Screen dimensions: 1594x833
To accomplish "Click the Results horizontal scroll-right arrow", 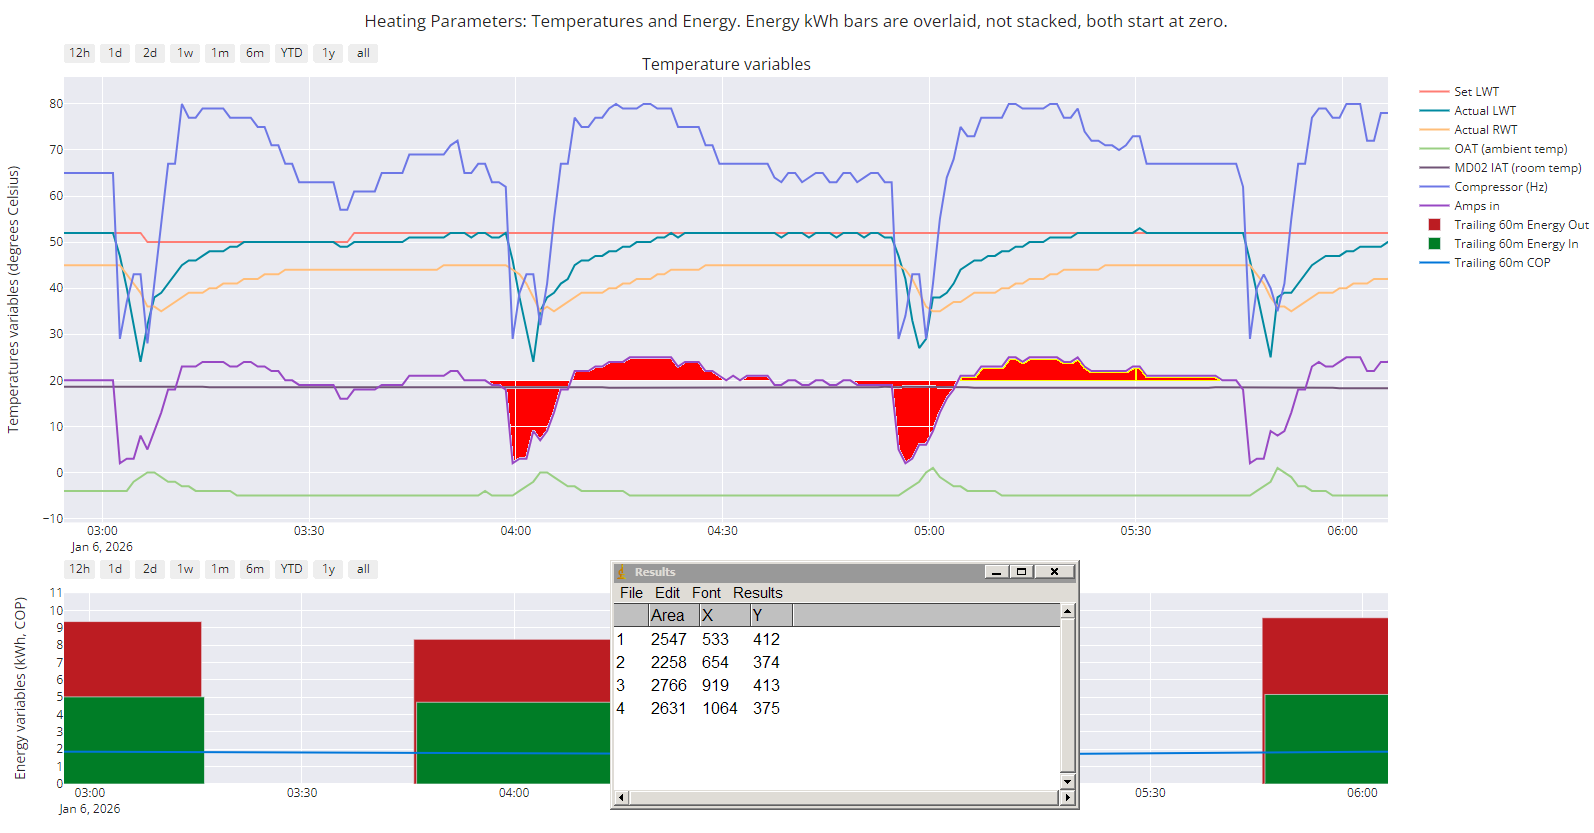I will [x=1067, y=797].
